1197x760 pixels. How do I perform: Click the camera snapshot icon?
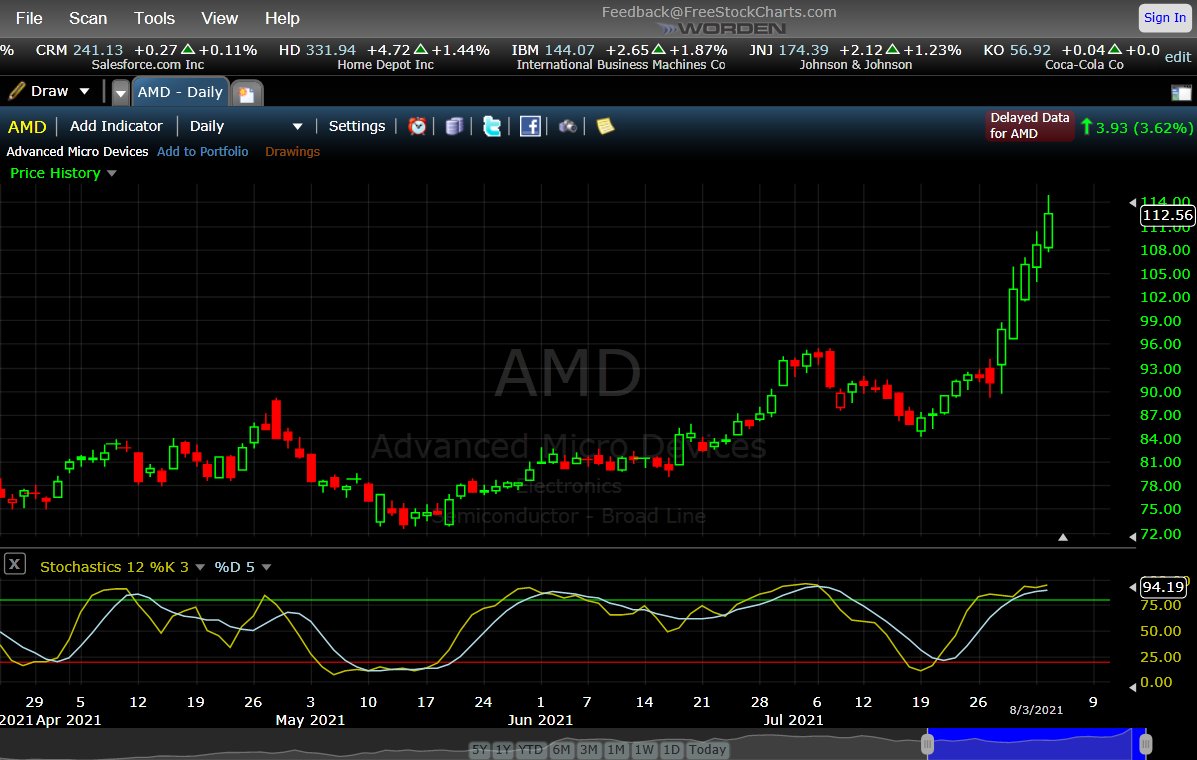pyautogui.click(x=567, y=126)
